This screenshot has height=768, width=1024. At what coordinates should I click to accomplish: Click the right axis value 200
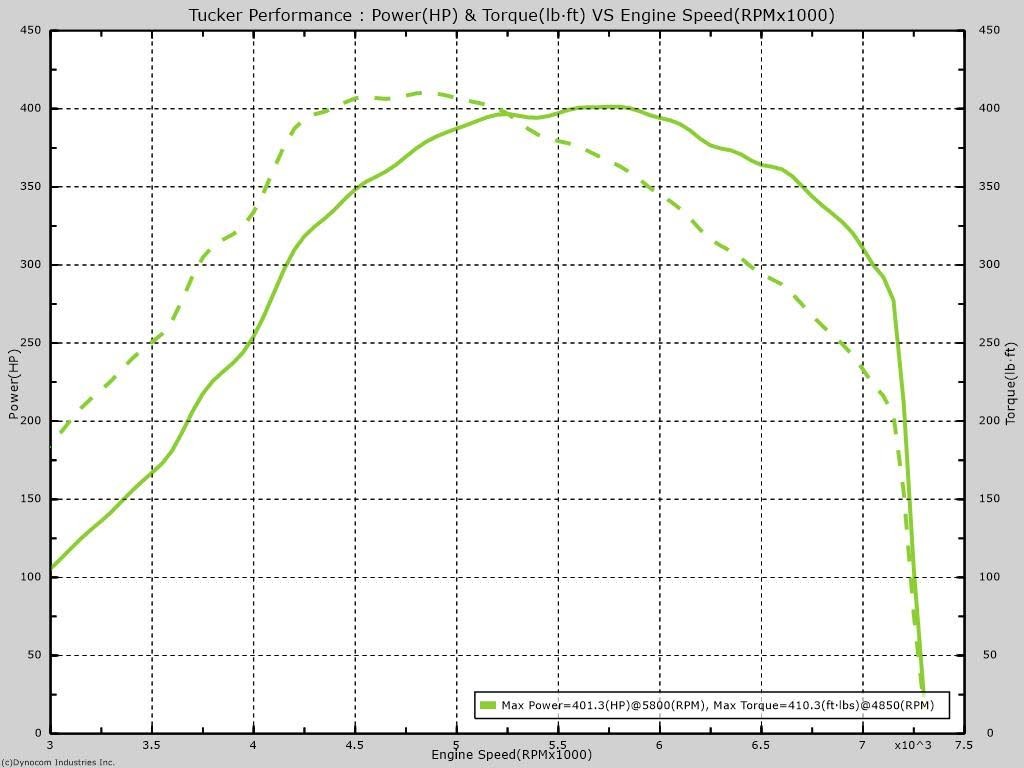point(989,421)
